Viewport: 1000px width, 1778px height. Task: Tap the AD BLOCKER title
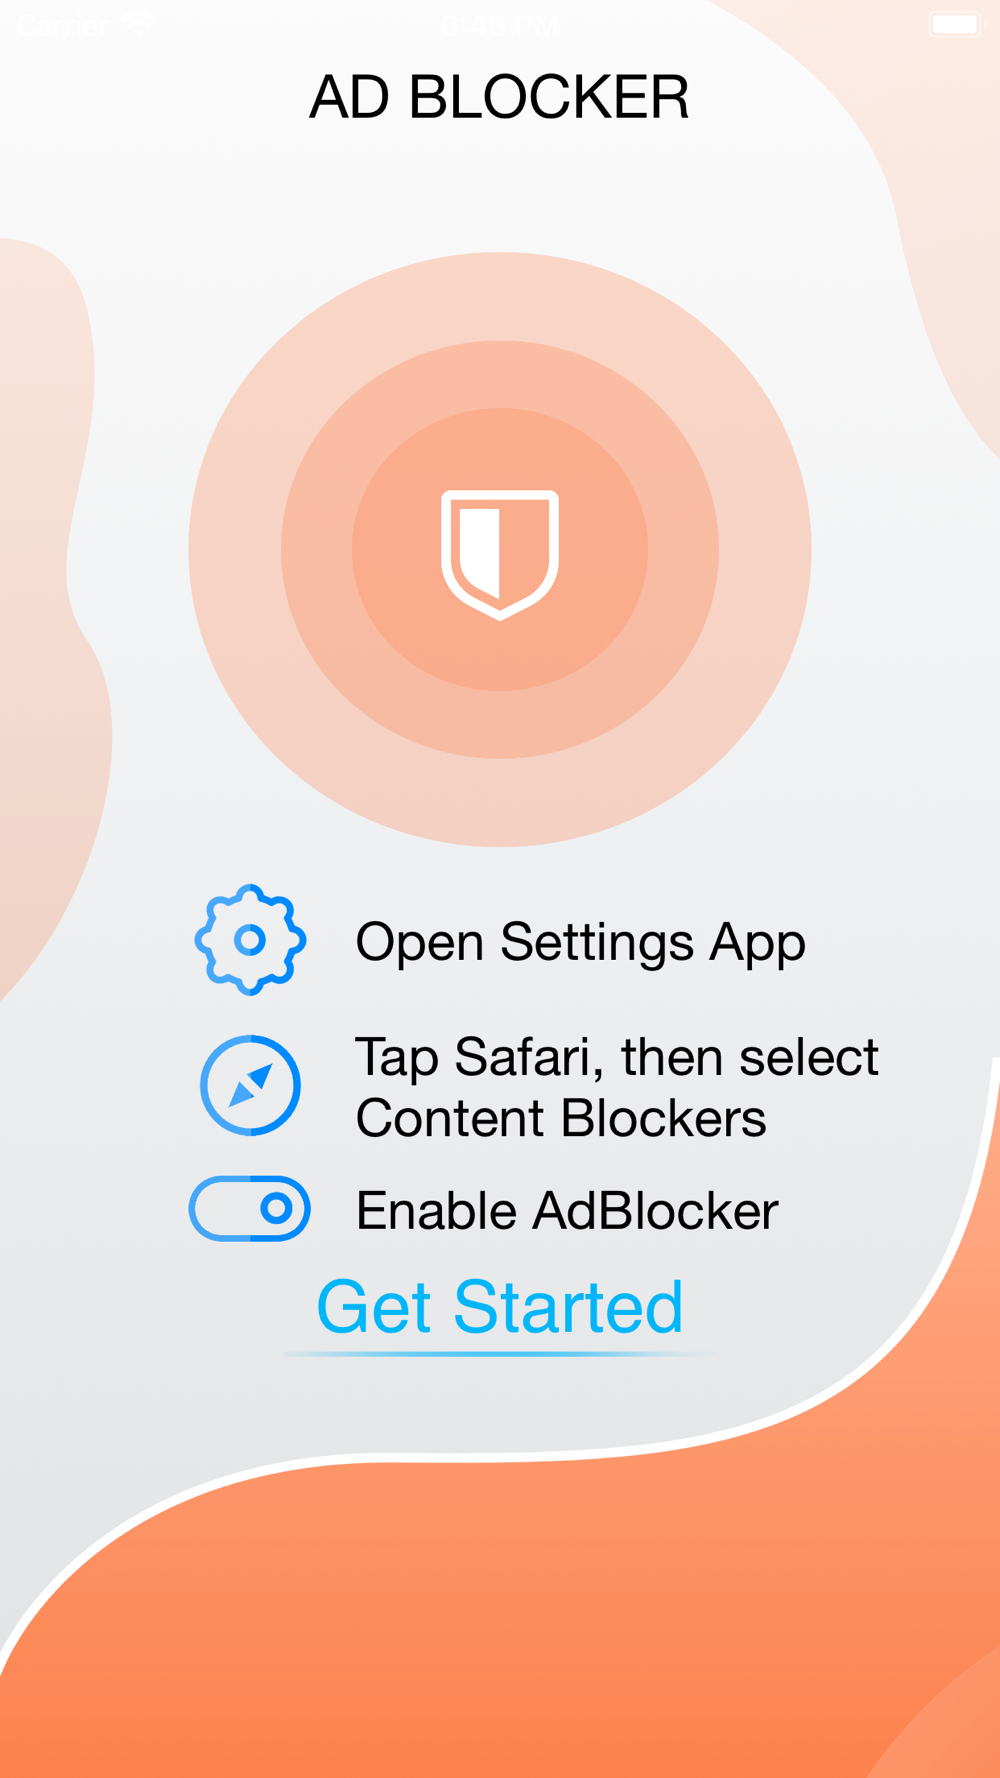(500, 97)
